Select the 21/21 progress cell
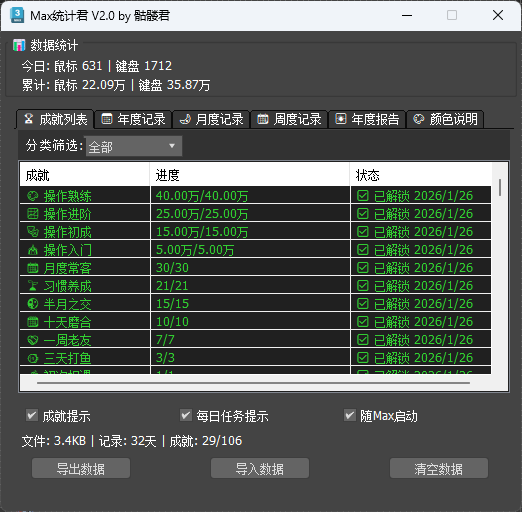The height and width of the screenshot is (512, 522). click(x=250, y=286)
